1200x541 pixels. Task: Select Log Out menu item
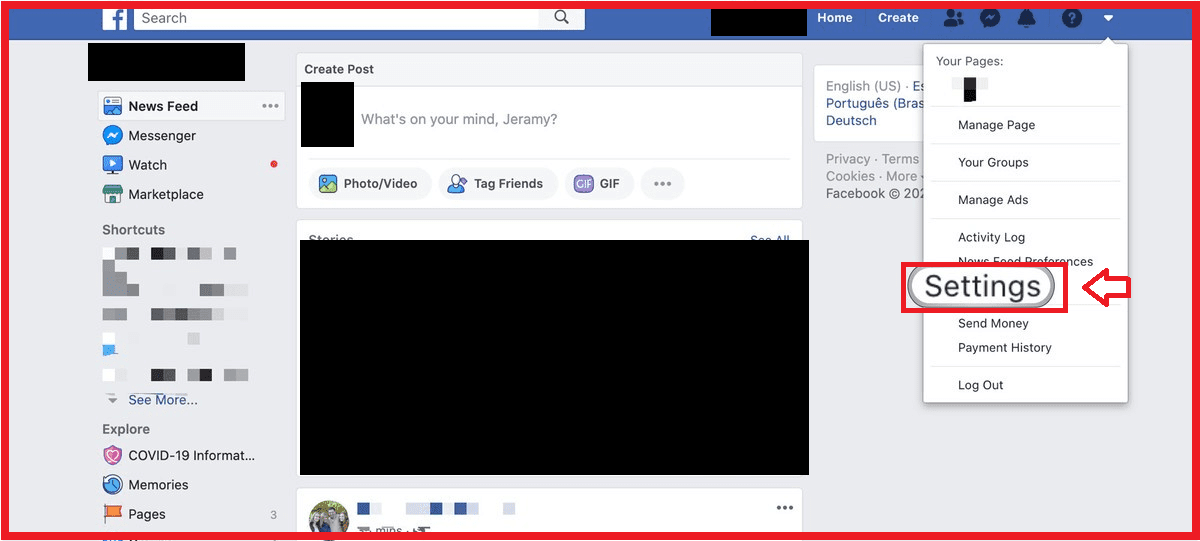click(981, 385)
